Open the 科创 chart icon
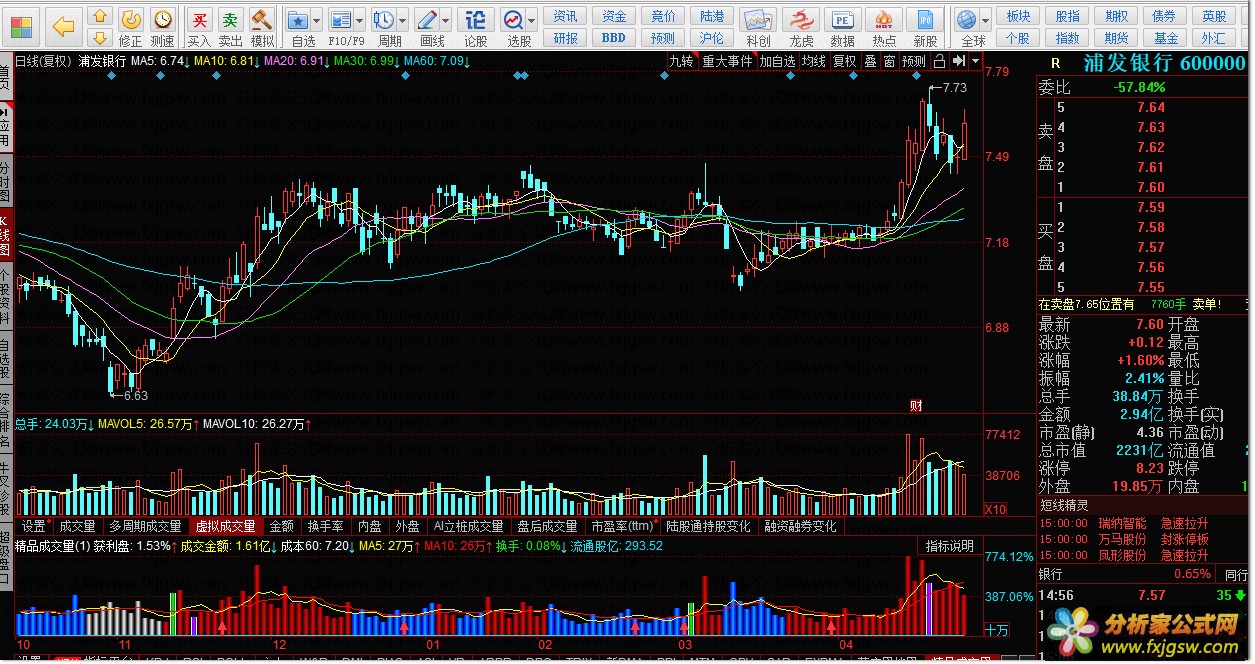The width and height of the screenshot is (1255, 664). tap(758, 19)
